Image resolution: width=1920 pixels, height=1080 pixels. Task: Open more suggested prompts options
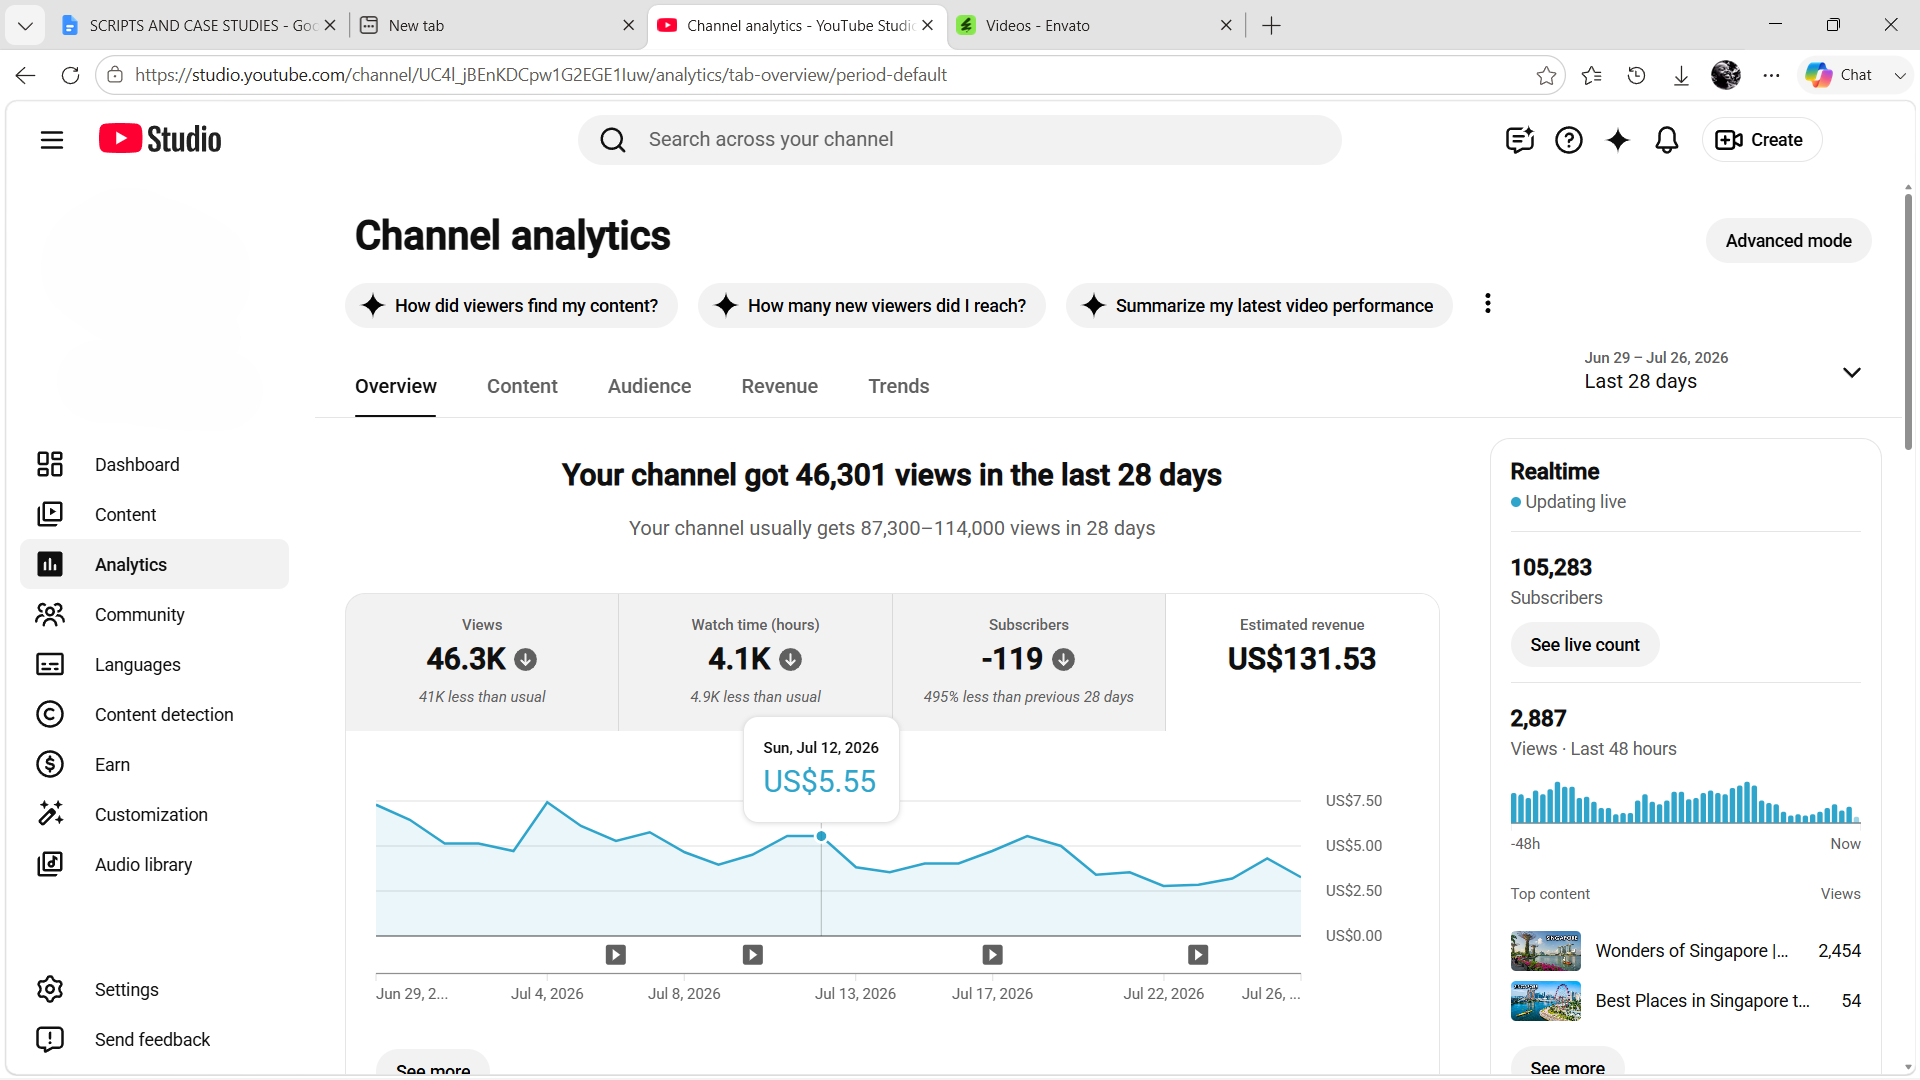pos(1488,304)
